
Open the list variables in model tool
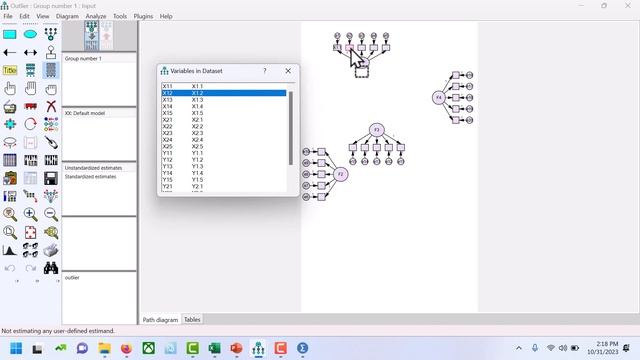[30, 70]
